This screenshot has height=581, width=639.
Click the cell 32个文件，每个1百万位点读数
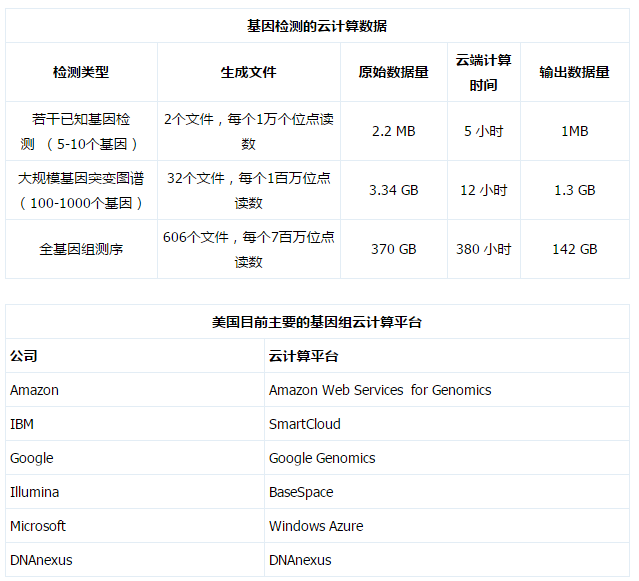[249, 190]
